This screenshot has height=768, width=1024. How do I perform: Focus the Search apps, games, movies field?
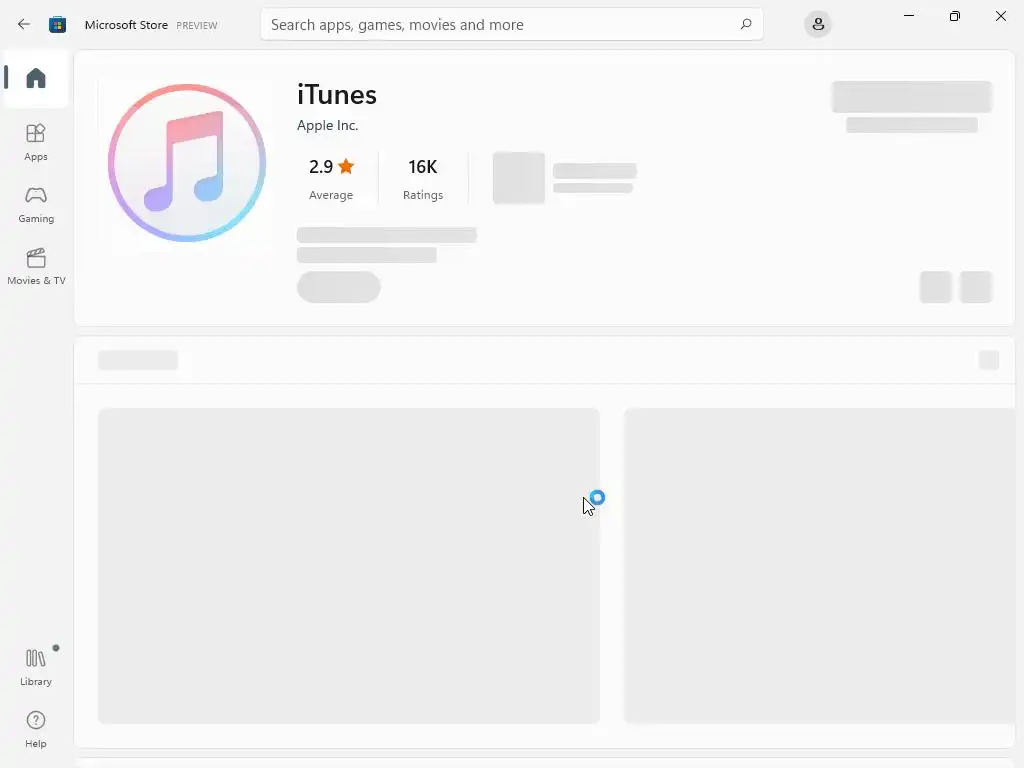pos(511,24)
